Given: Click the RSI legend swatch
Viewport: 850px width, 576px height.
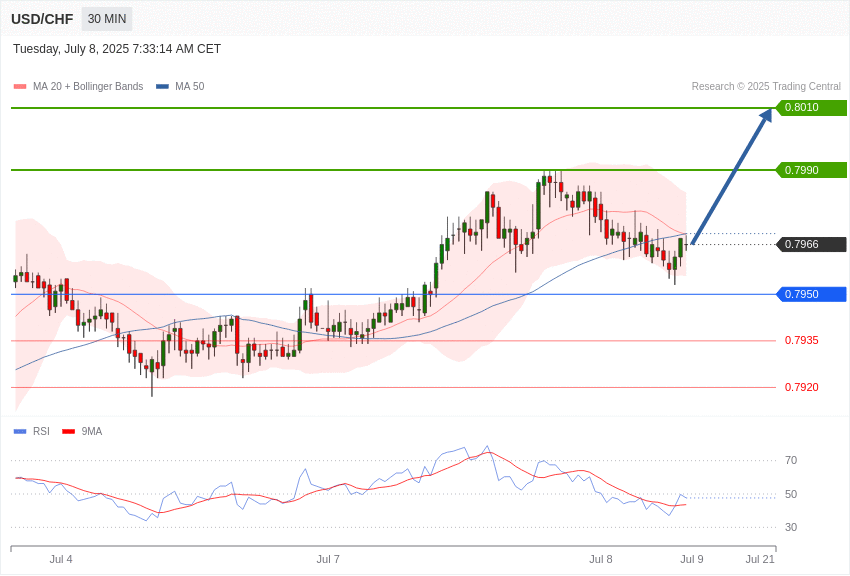Looking at the screenshot, I should 20,431.
